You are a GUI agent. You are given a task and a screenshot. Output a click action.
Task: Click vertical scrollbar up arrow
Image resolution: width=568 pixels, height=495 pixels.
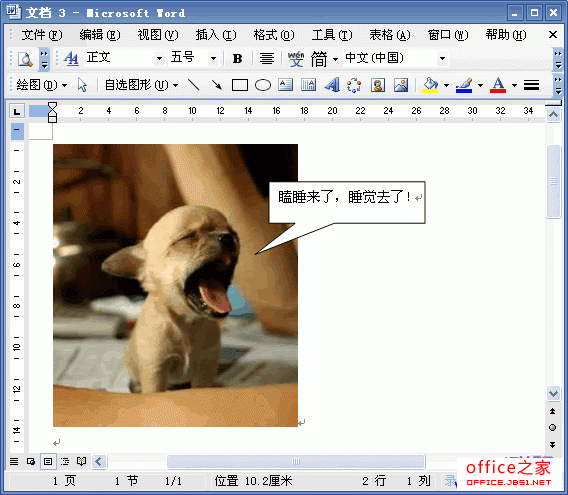(x=553, y=115)
